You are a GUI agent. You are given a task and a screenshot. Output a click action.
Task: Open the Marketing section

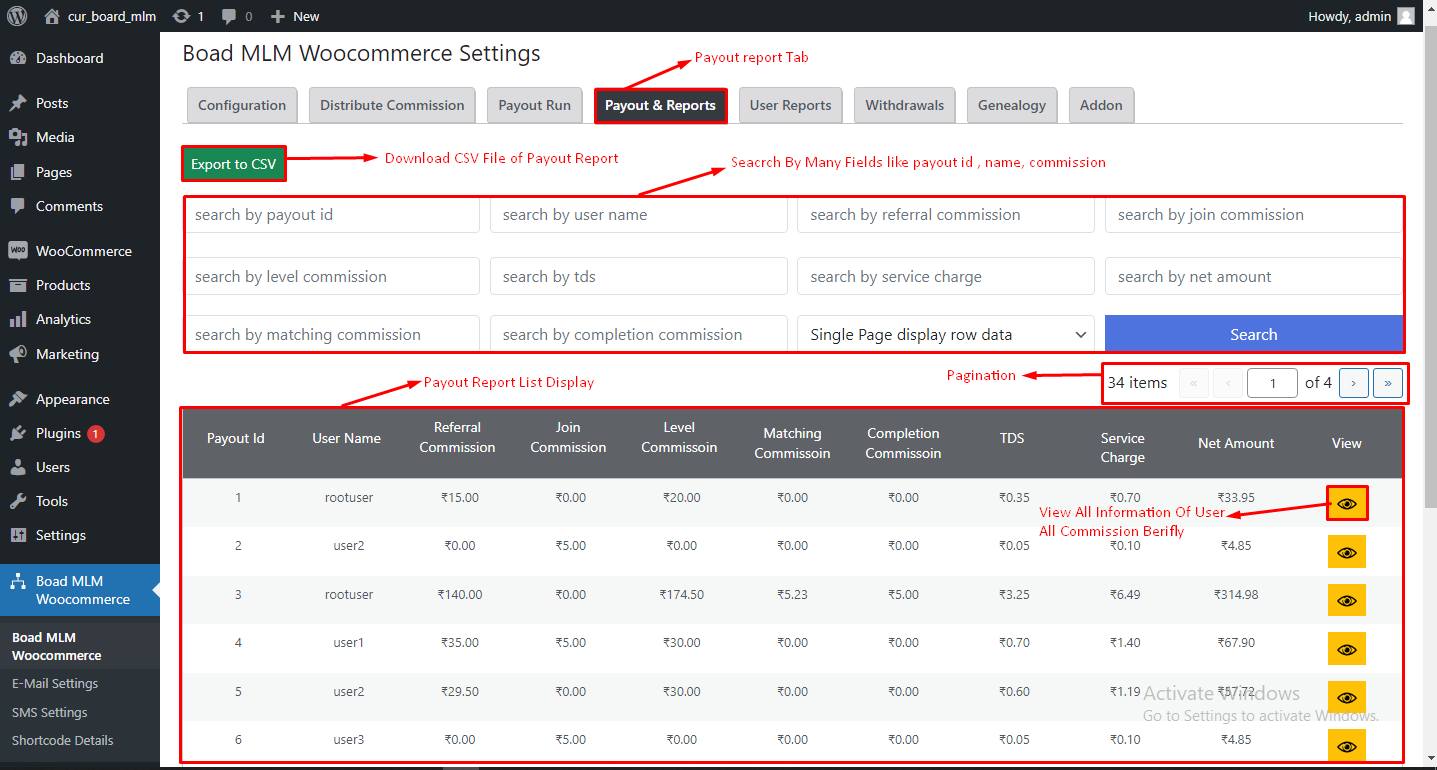click(65, 354)
